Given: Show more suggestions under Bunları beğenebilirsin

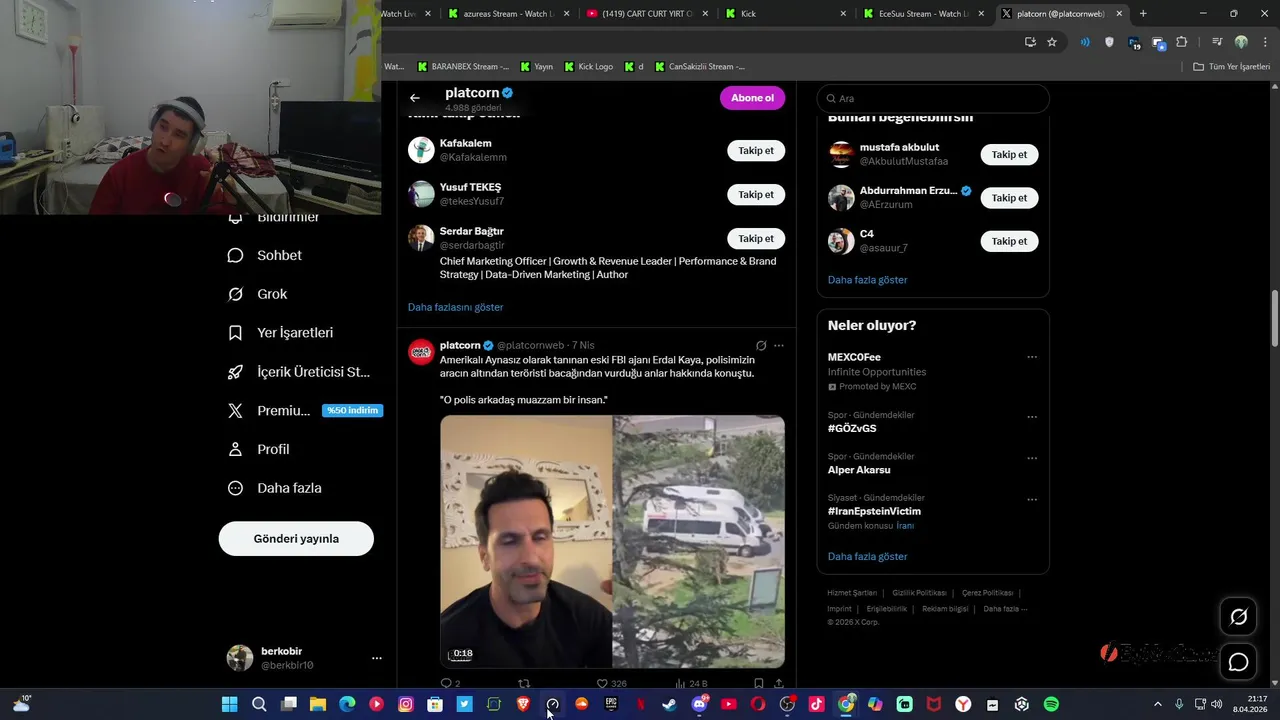Looking at the screenshot, I should click(x=867, y=280).
